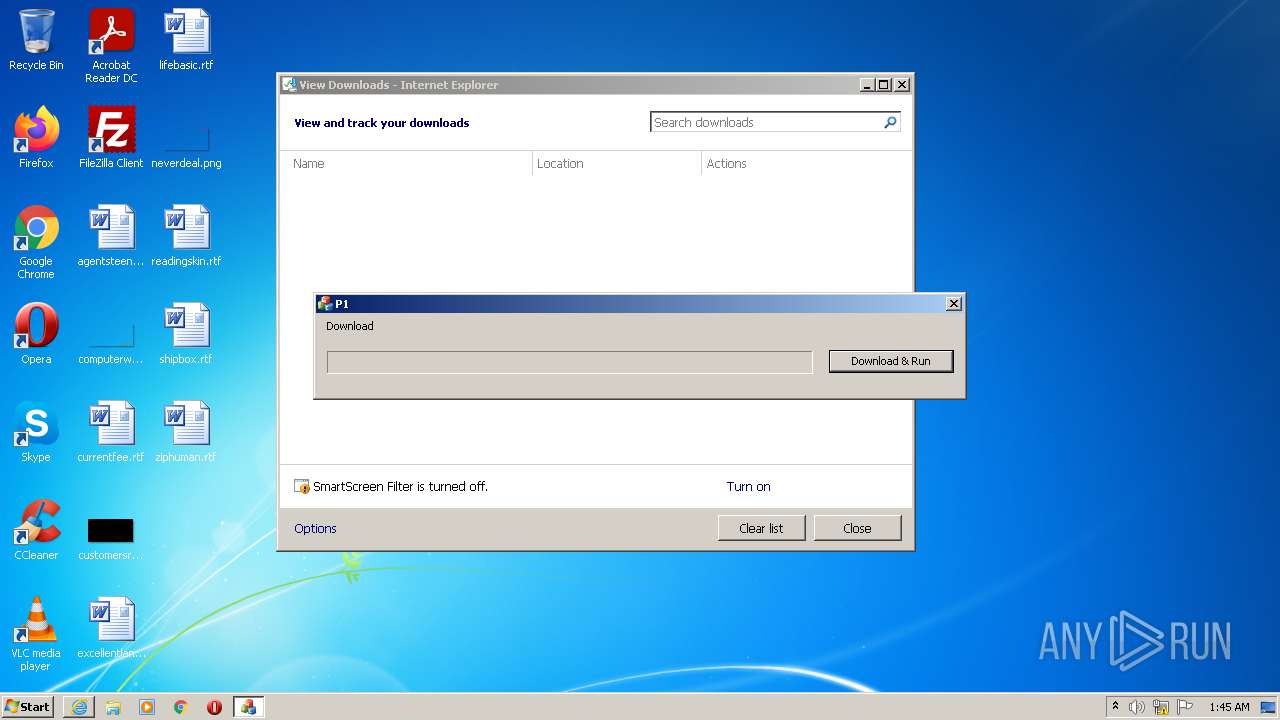Click "View and track your downloads" heading

[x=381, y=123]
